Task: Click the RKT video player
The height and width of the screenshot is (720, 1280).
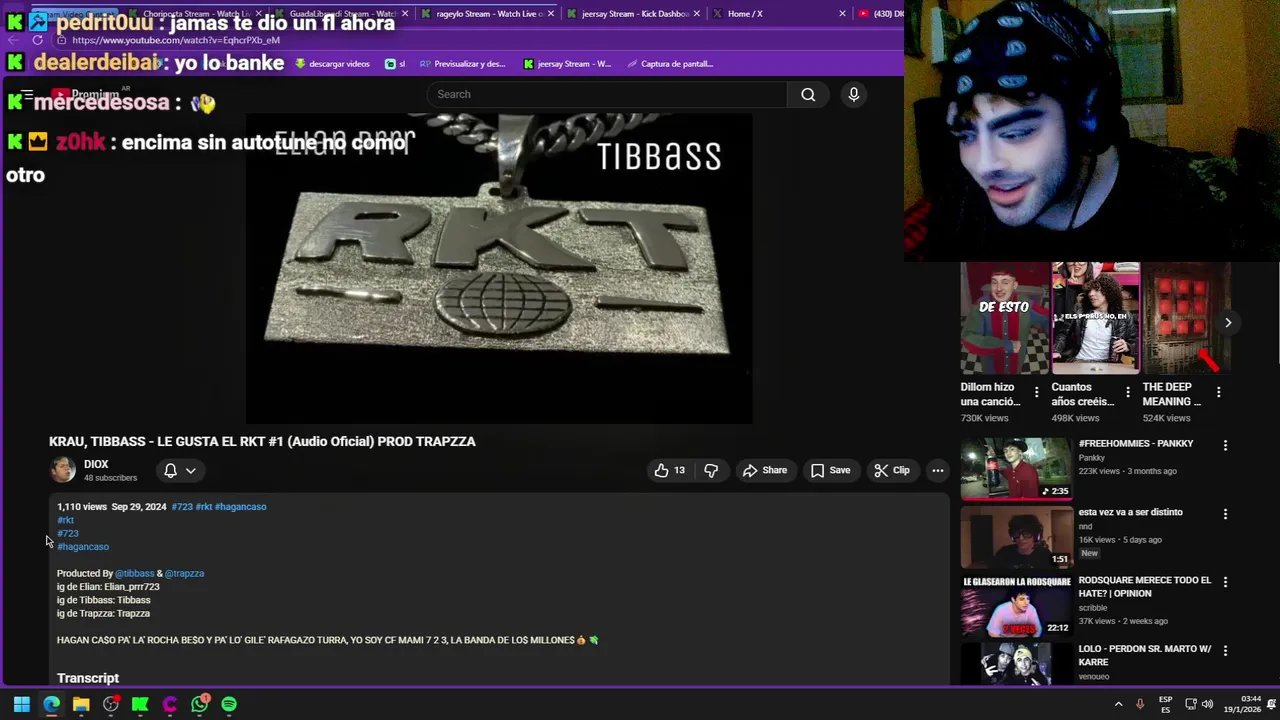Action: pyautogui.click(x=499, y=268)
